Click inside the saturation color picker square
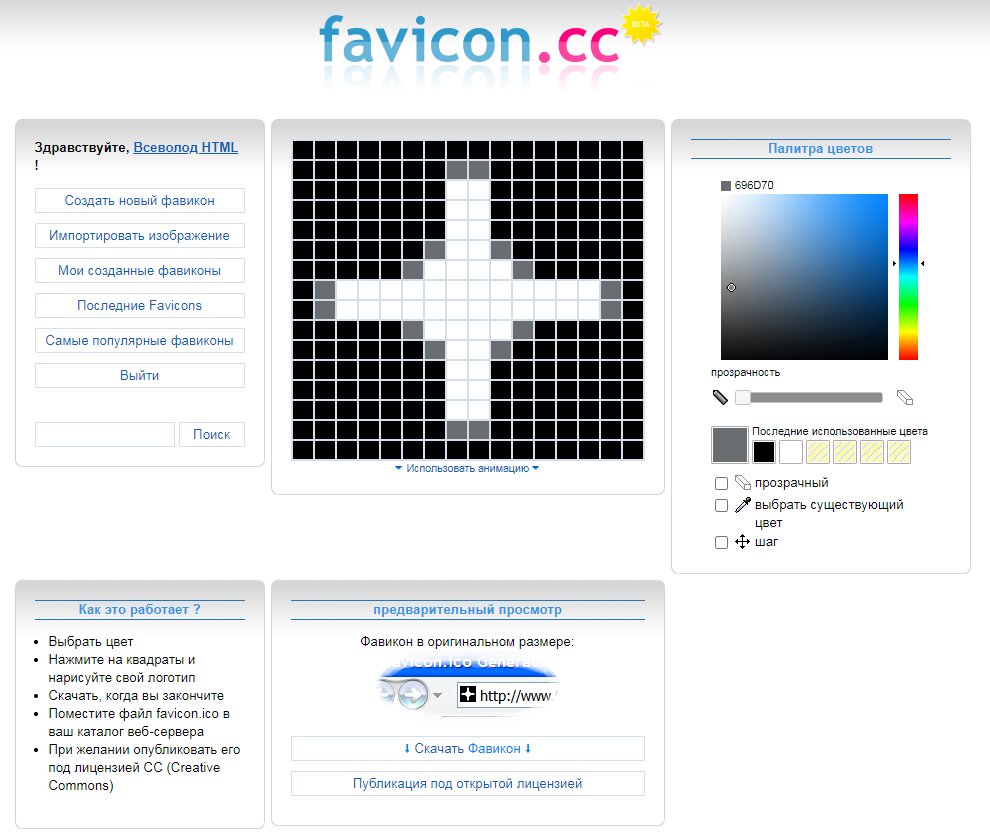This screenshot has width=990, height=834. tap(804, 277)
